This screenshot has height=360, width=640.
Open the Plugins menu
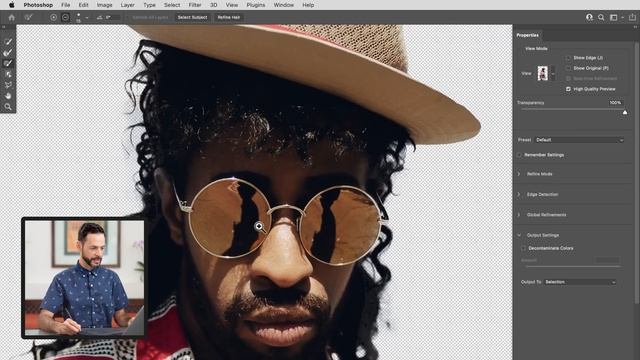click(x=256, y=5)
